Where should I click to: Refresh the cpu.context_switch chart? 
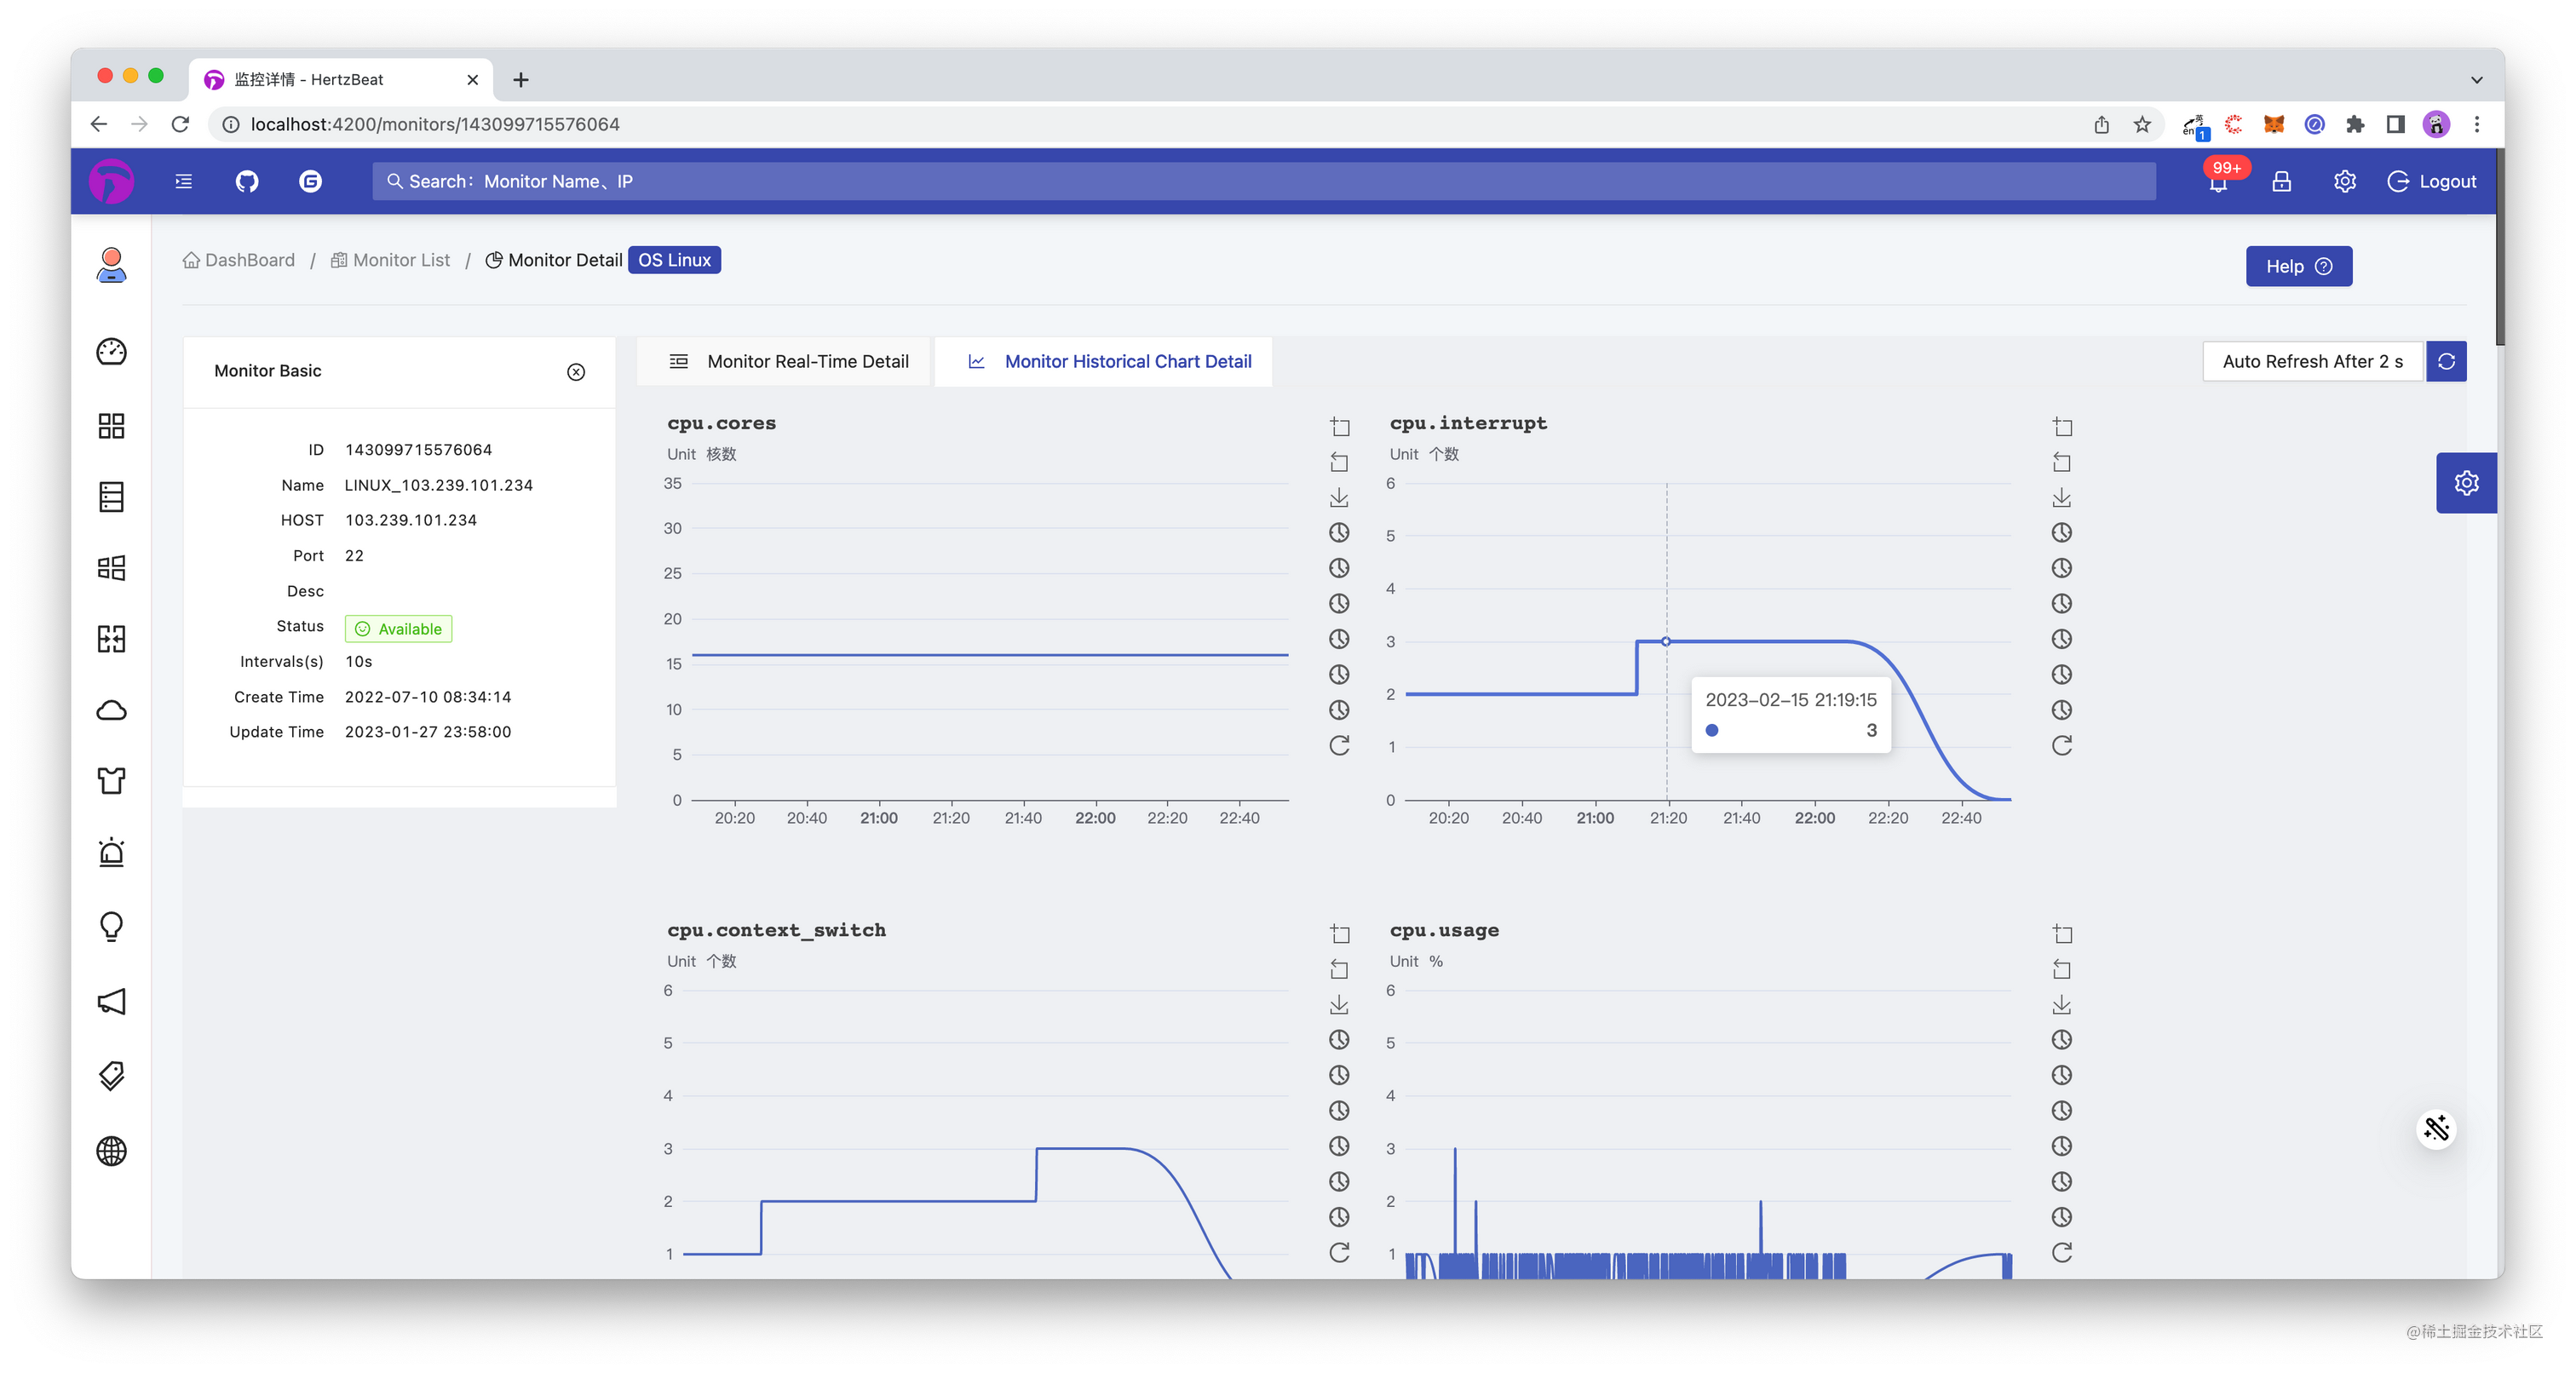tap(1339, 1252)
